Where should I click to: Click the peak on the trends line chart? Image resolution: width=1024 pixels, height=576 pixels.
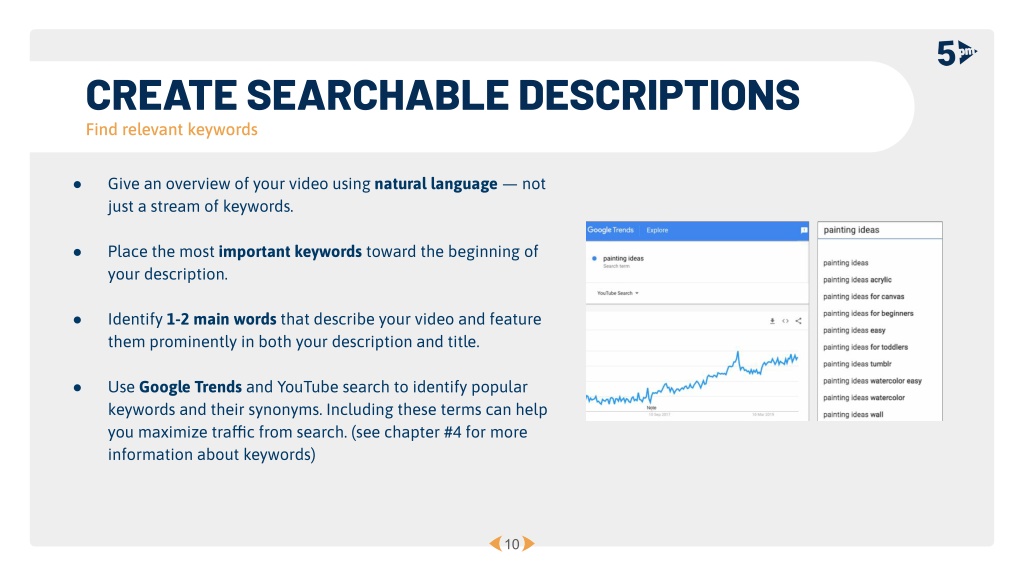pos(738,354)
